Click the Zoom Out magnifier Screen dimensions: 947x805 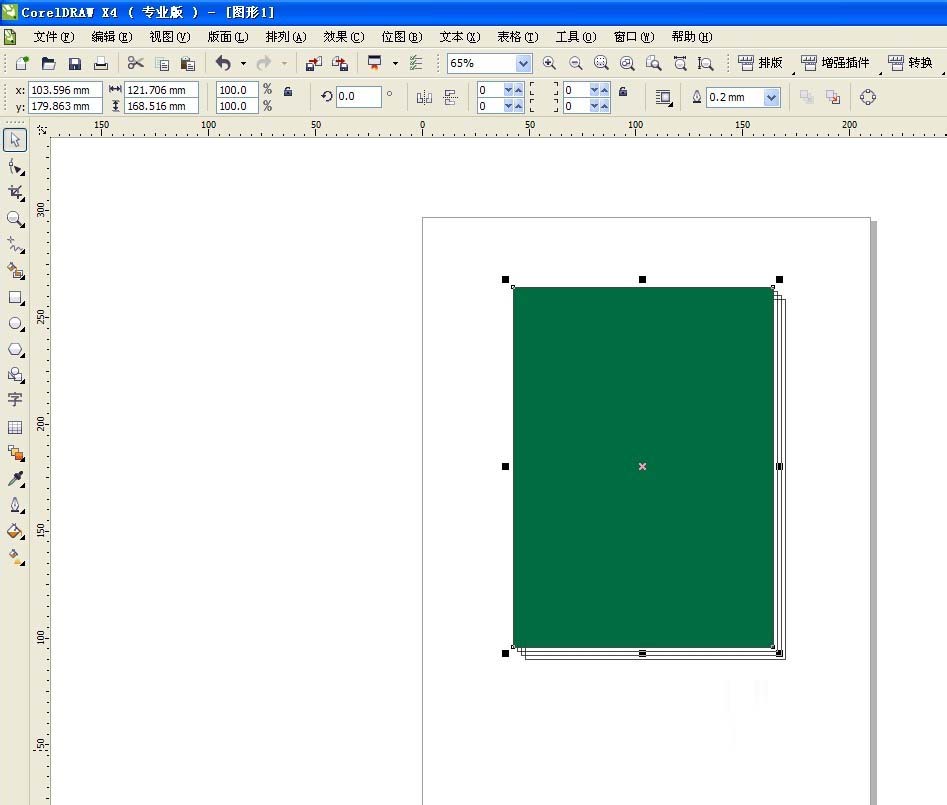point(576,63)
